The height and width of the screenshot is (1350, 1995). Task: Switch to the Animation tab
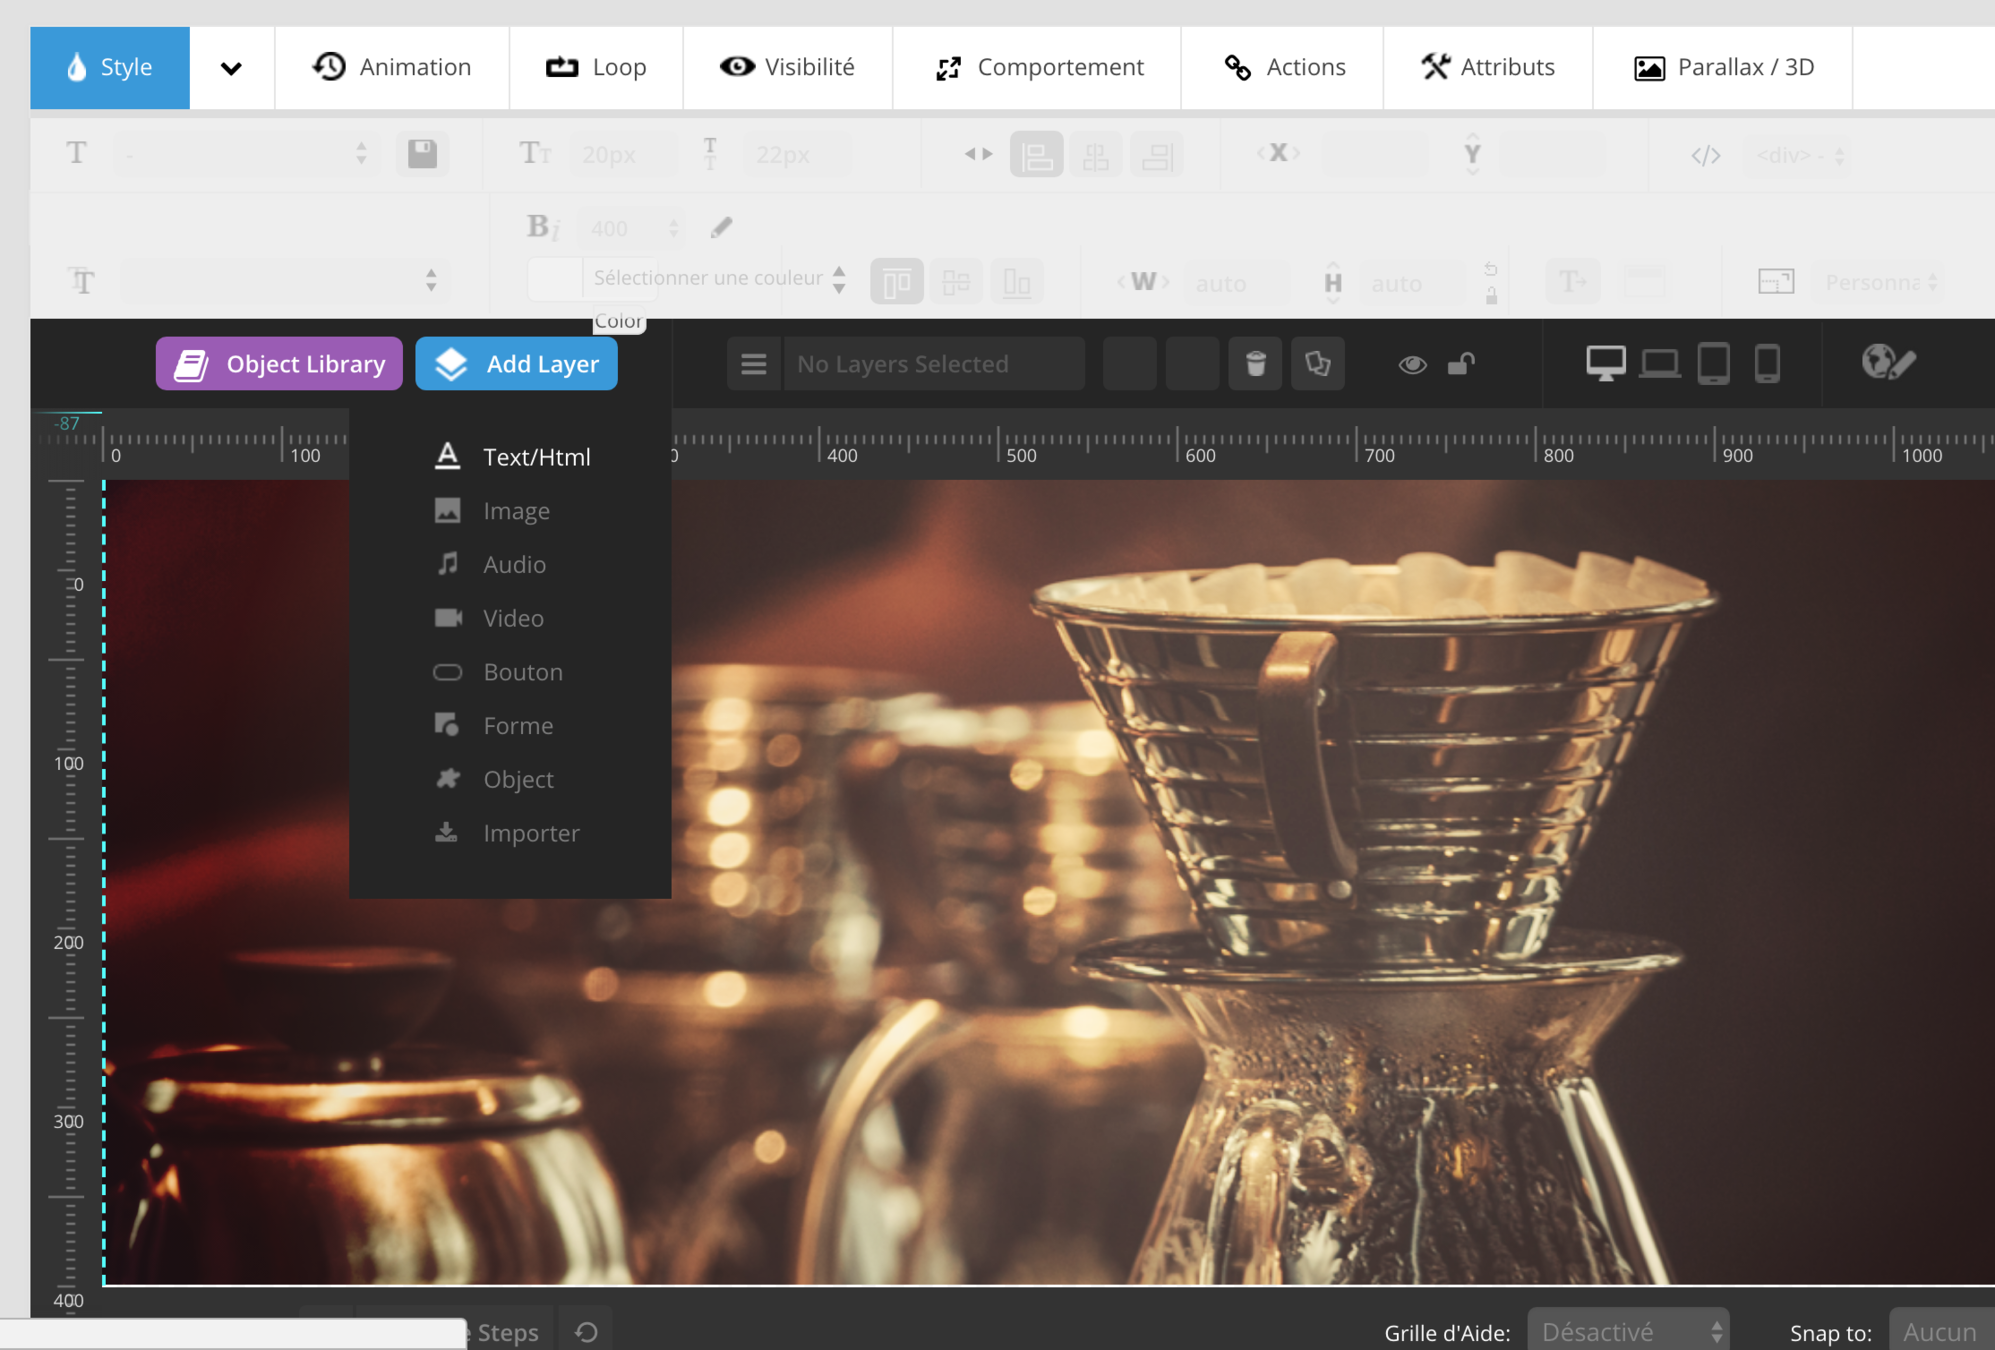click(392, 68)
